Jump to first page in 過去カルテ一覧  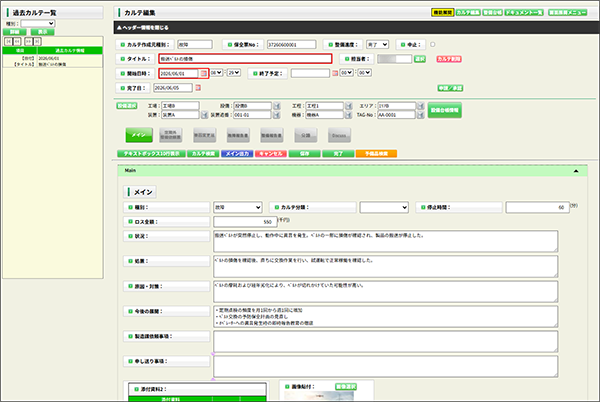pyautogui.click(x=8, y=41)
